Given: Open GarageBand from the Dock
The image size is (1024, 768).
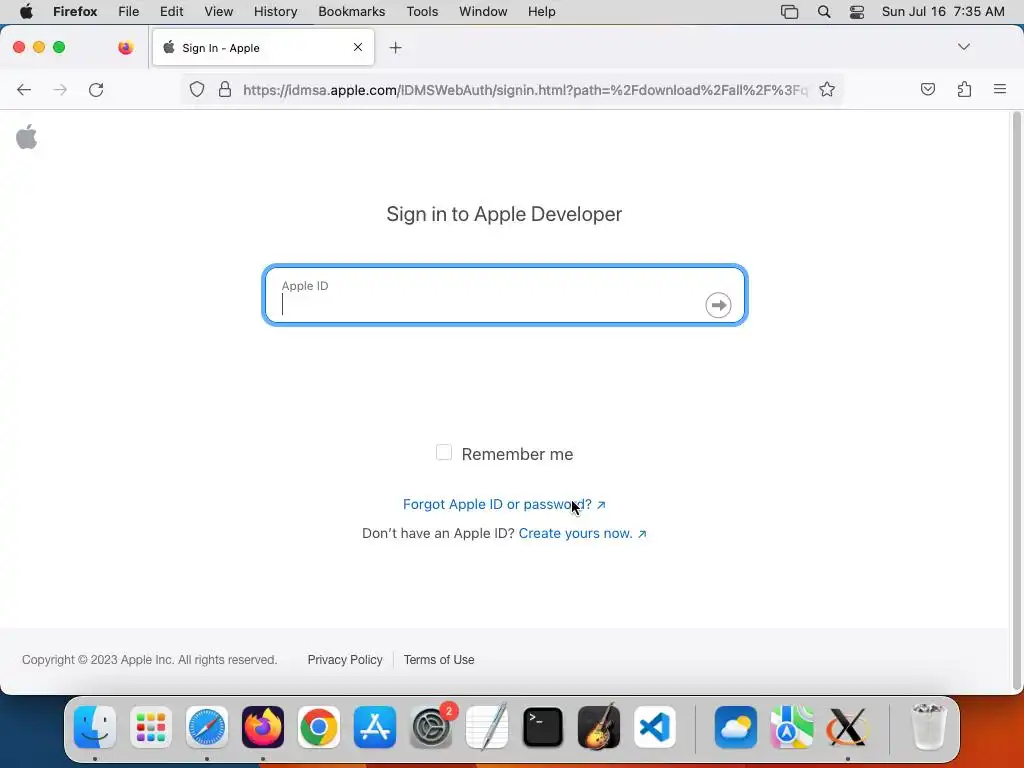Looking at the screenshot, I should (x=599, y=727).
